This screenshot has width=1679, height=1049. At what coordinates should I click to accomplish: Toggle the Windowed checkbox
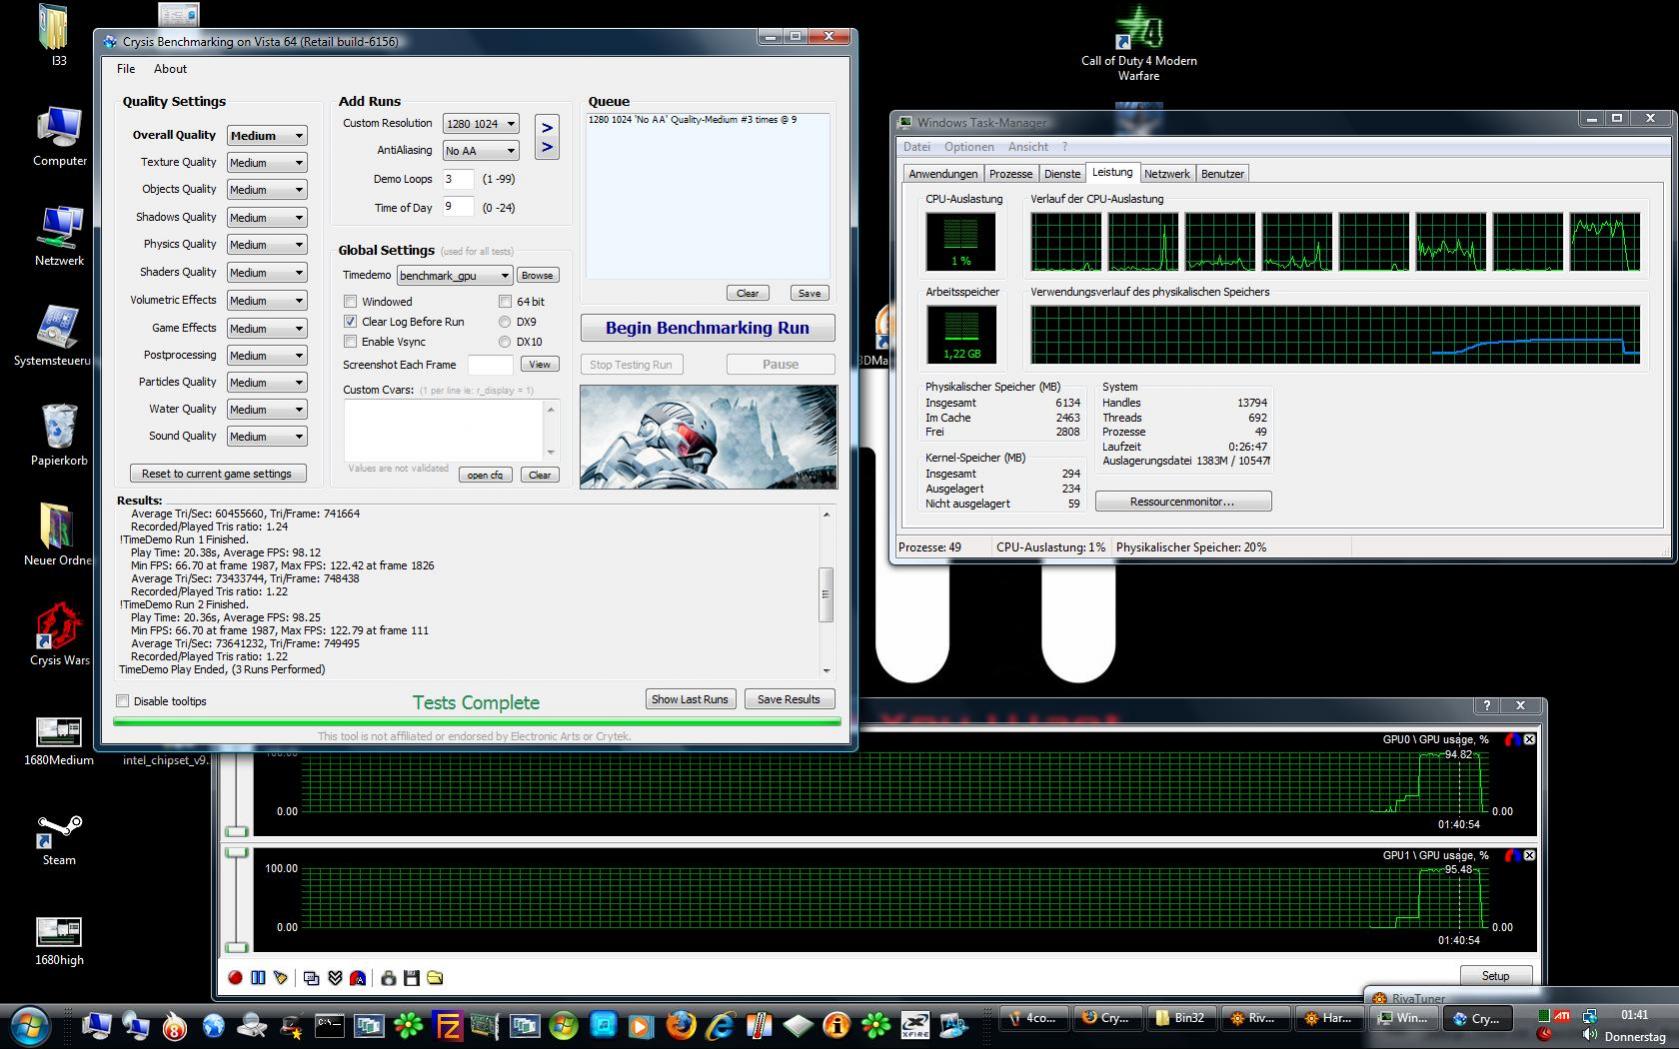click(x=350, y=301)
